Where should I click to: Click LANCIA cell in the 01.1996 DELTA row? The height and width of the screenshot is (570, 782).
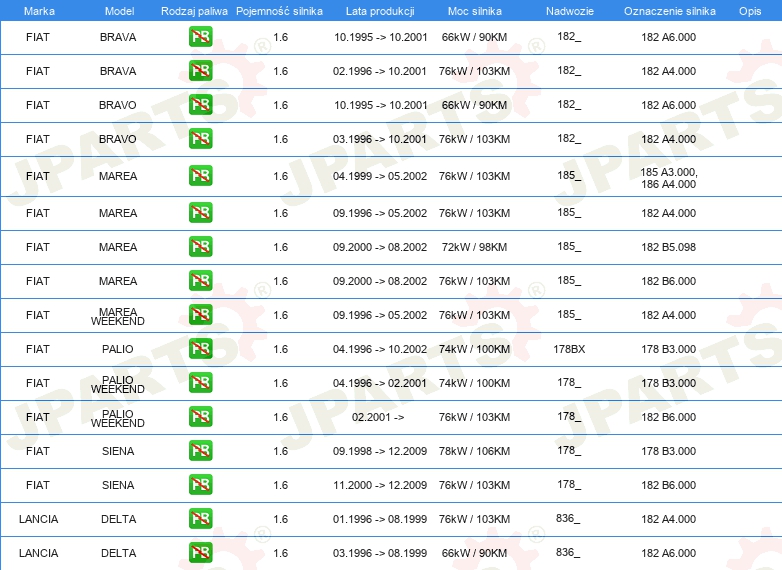coord(38,519)
